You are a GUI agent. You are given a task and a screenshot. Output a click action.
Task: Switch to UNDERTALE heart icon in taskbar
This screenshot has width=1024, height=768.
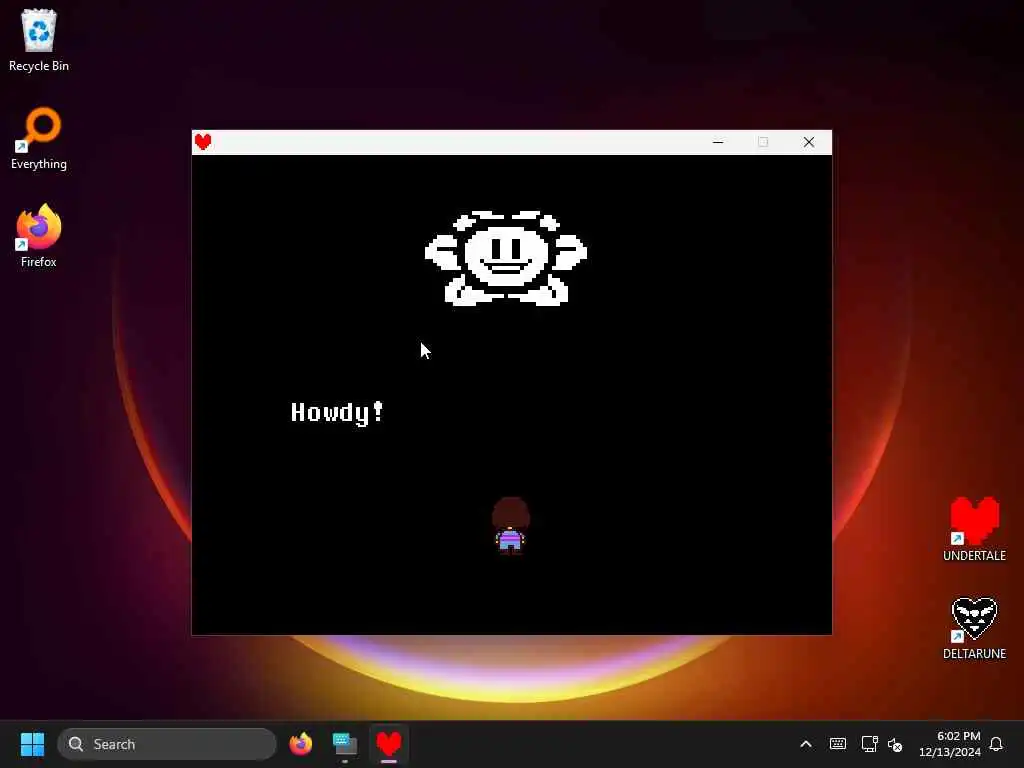point(389,744)
